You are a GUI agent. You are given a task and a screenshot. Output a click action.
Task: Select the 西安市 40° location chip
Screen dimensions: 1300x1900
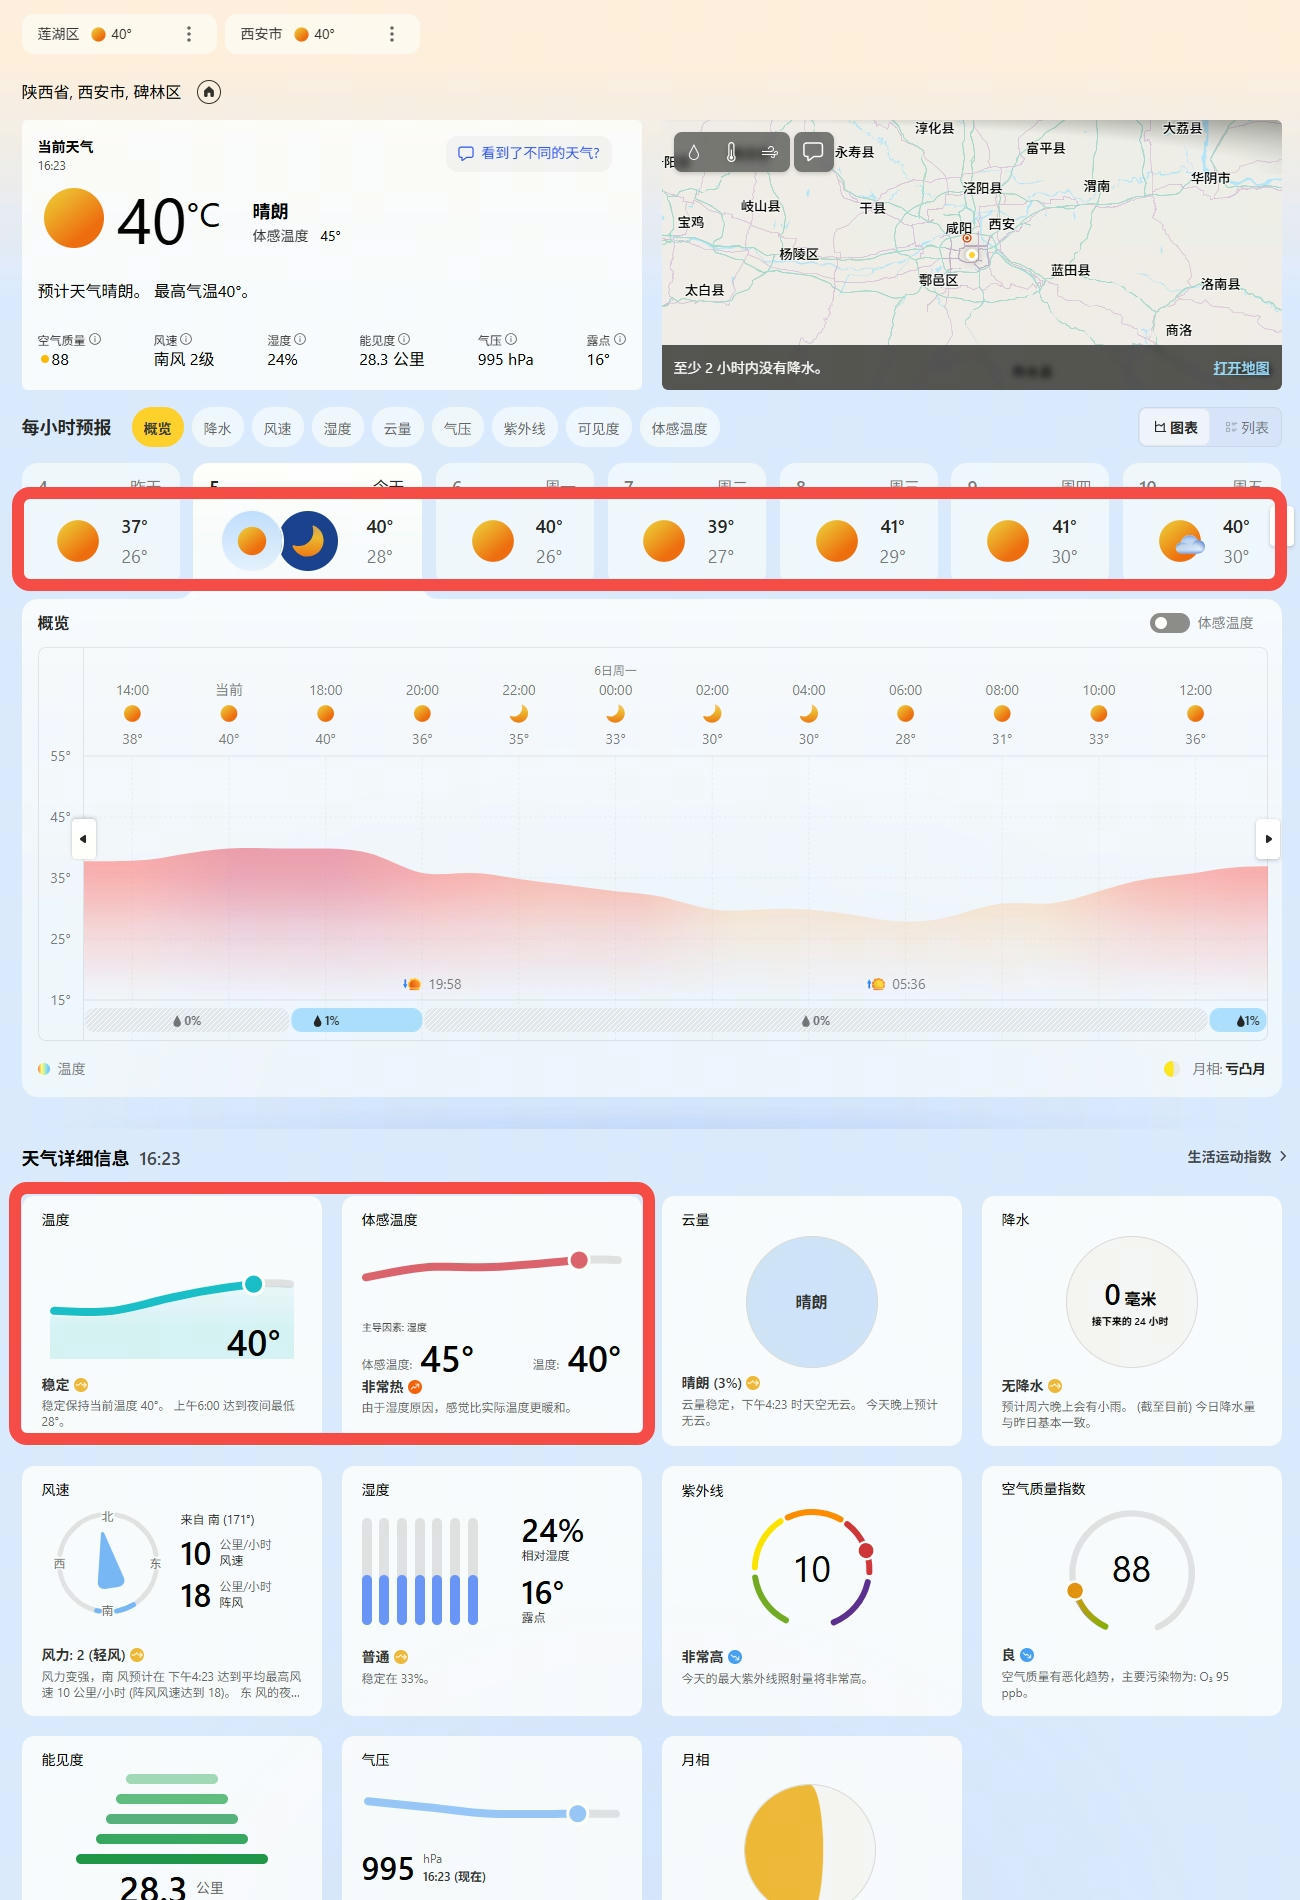(x=322, y=34)
